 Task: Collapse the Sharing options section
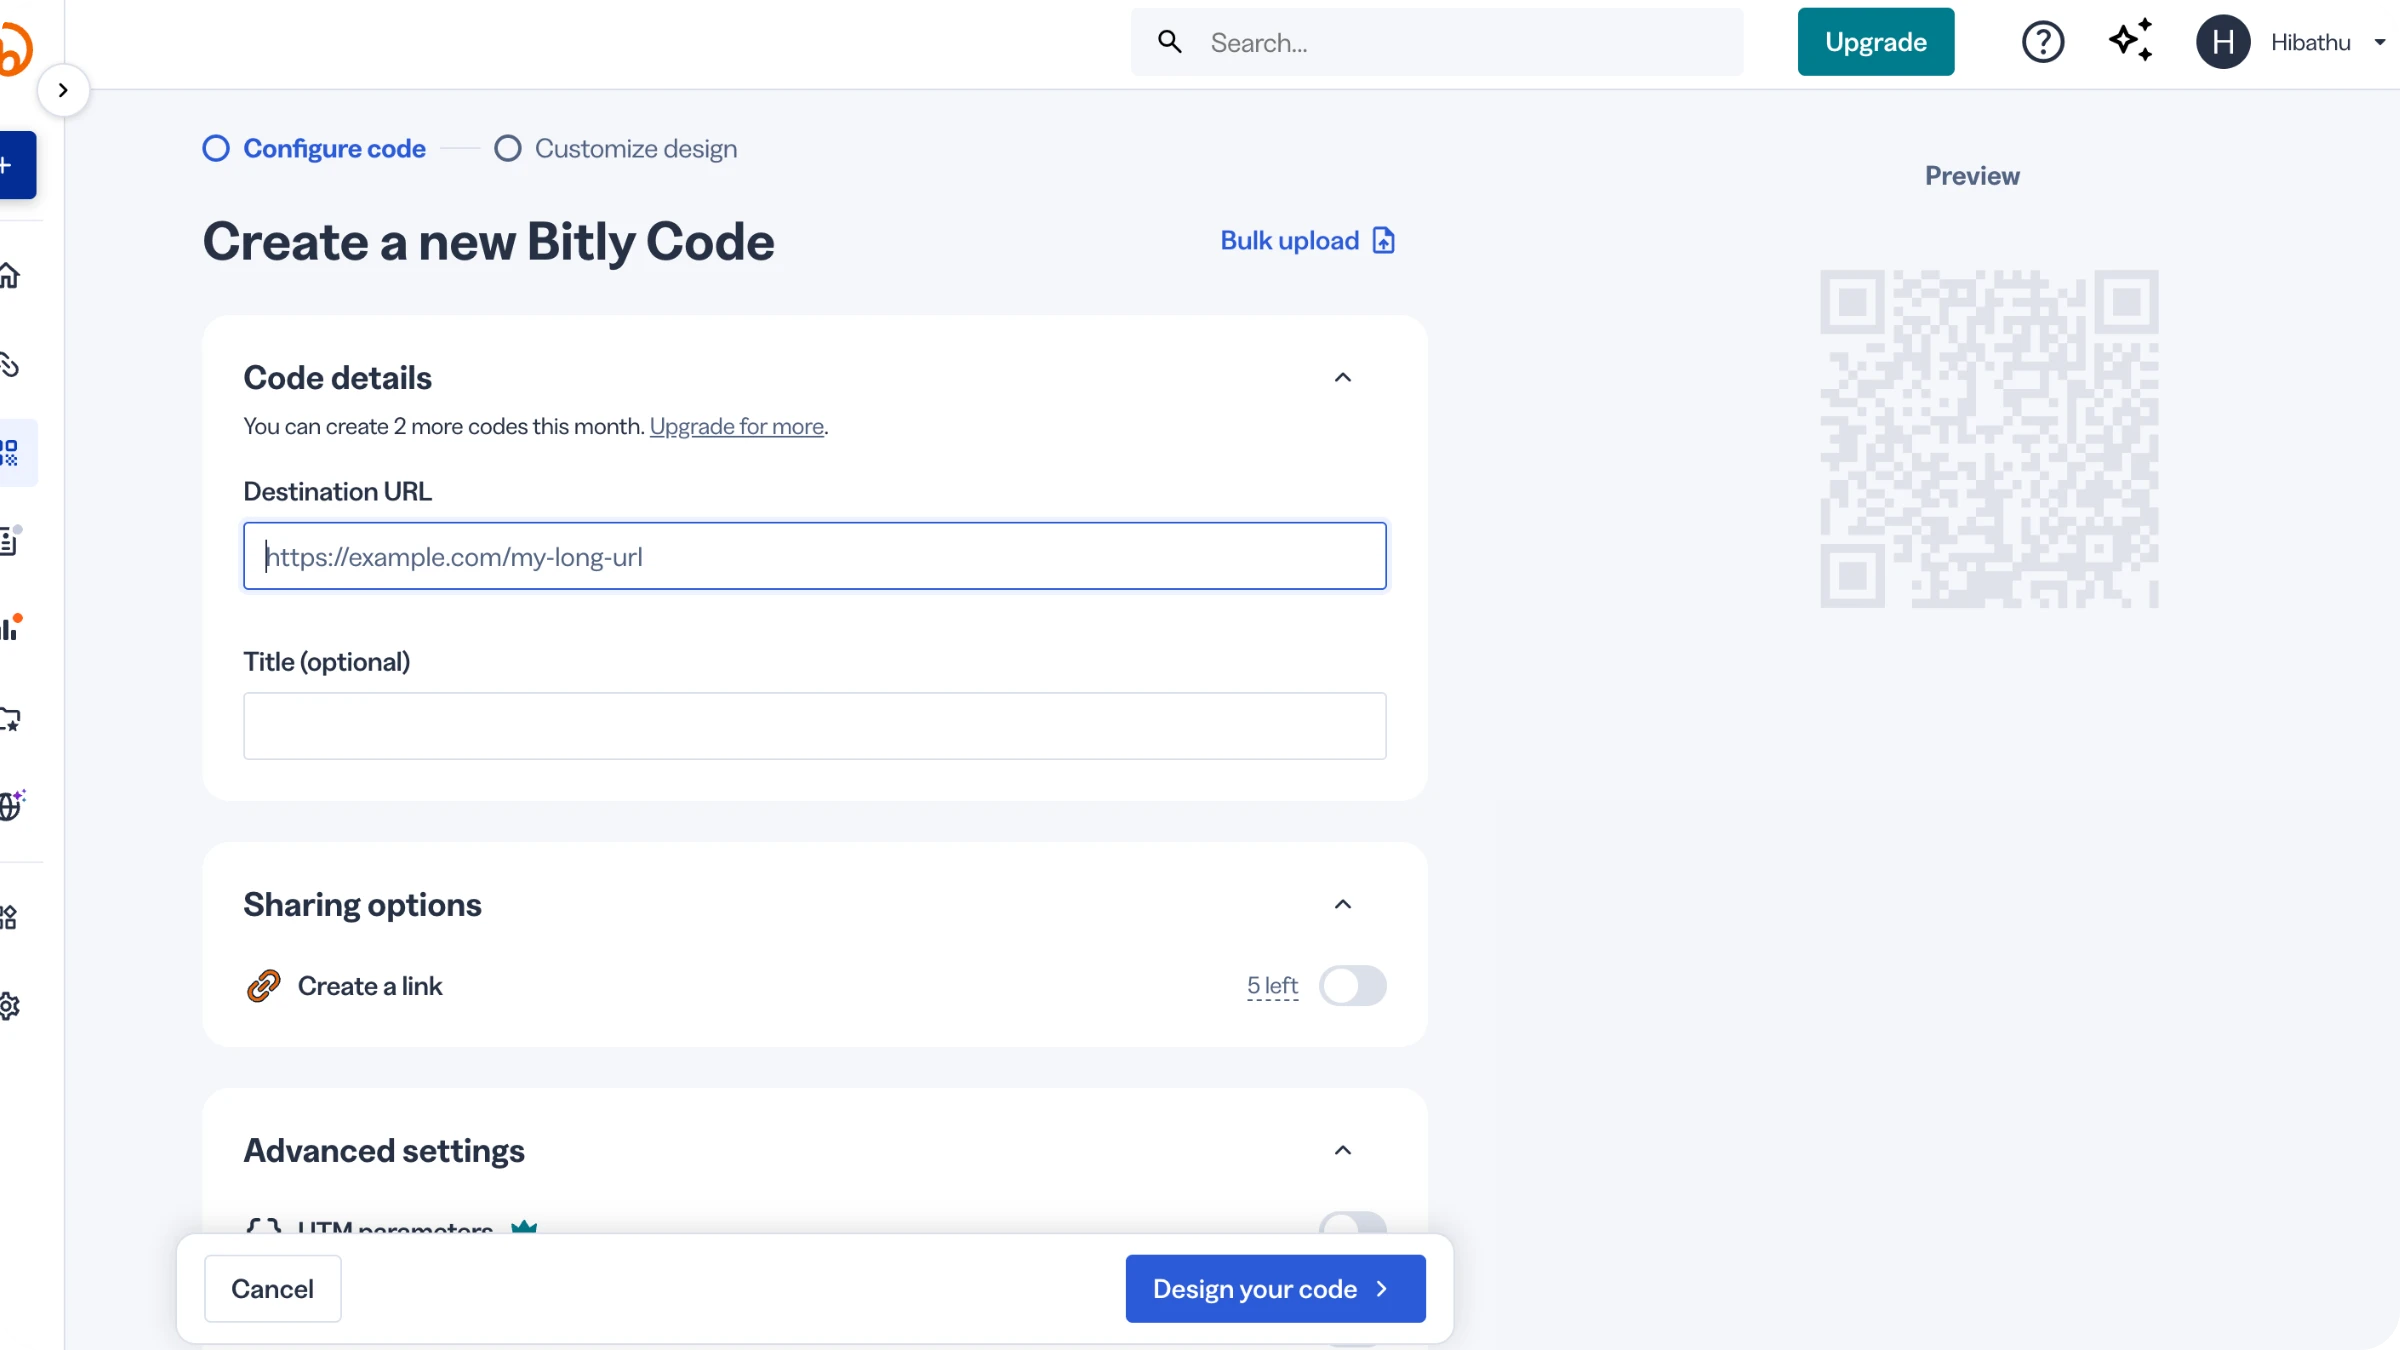pyautogui.click(x=1343, y=905)
